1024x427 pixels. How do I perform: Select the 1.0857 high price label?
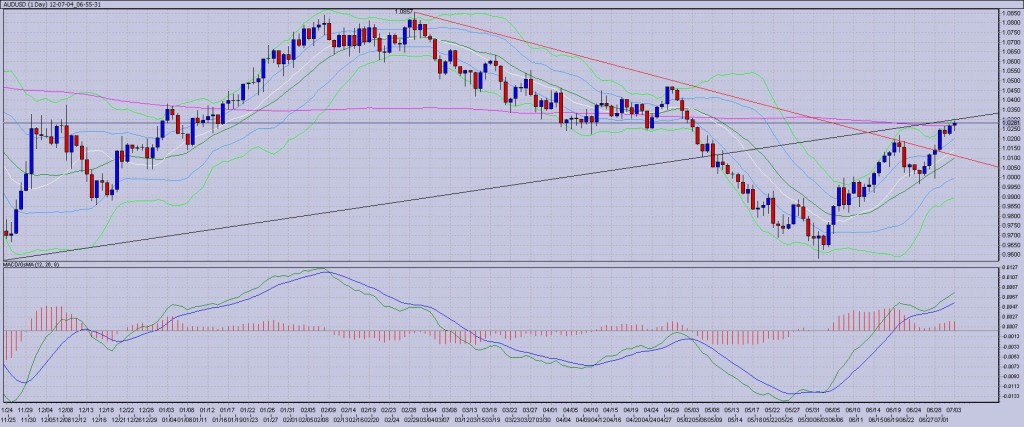404,12
